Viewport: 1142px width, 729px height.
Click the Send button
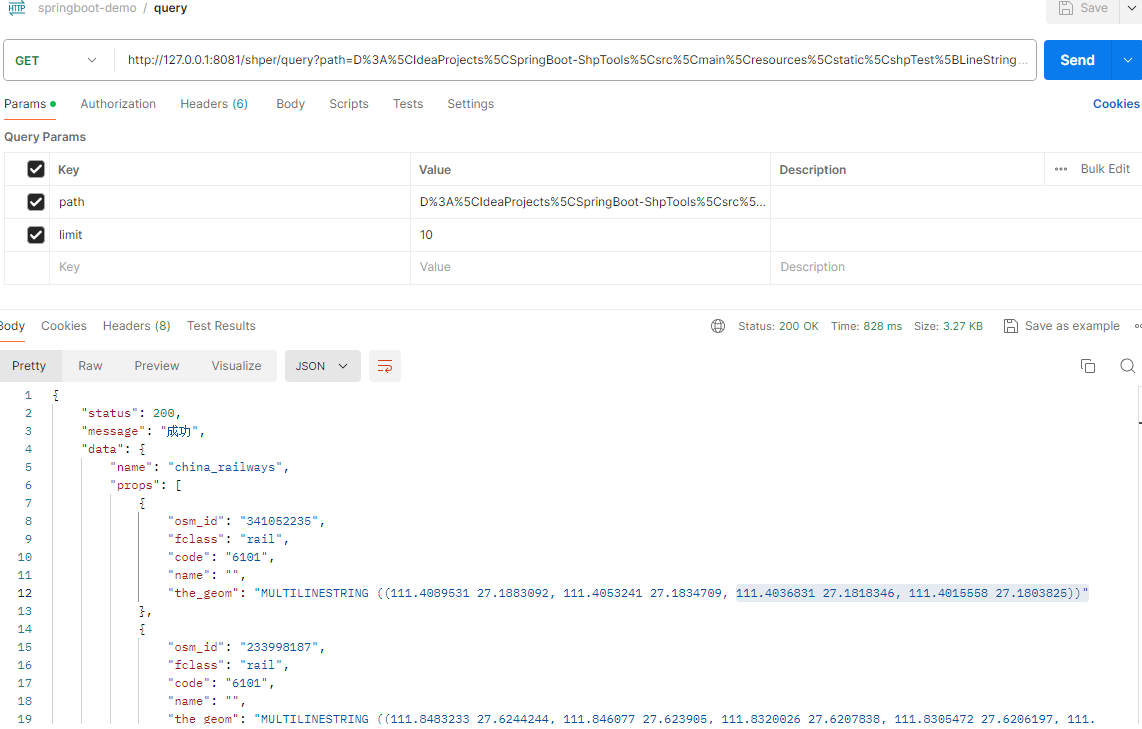1077,60
